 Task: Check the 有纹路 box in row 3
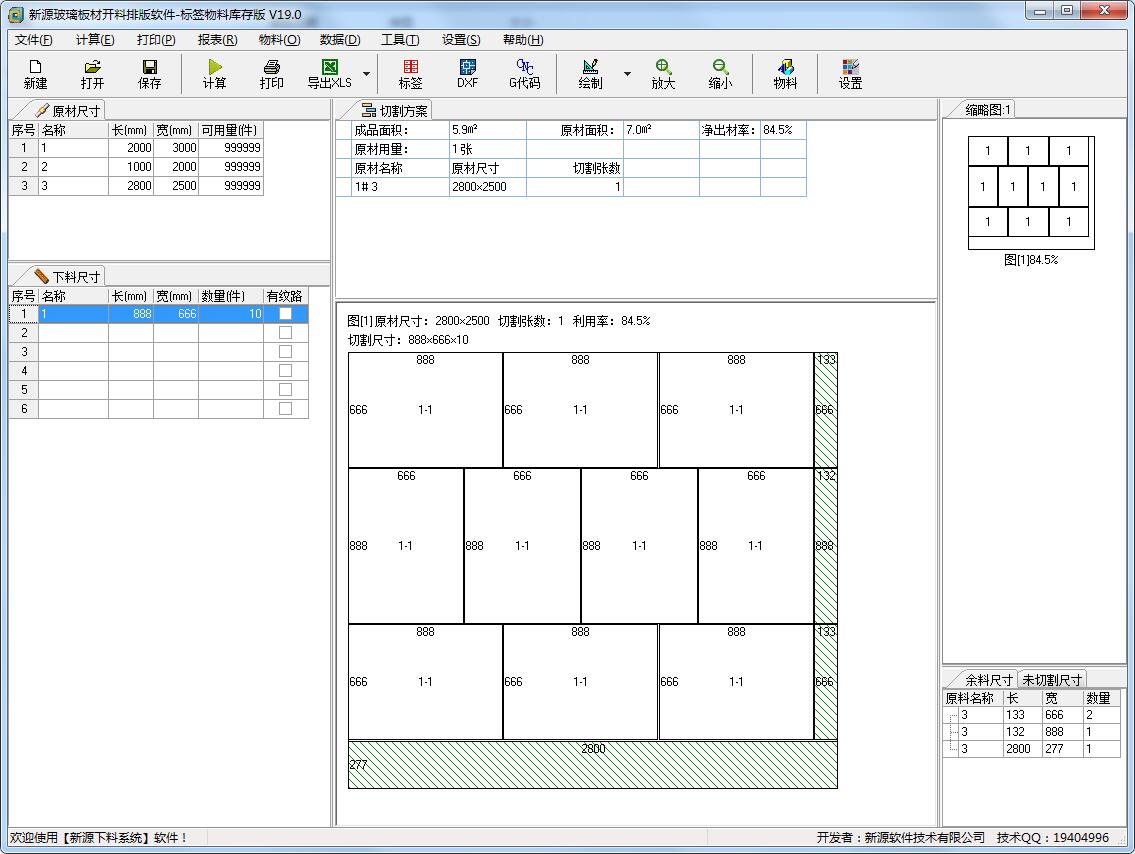tap(285, 352)
